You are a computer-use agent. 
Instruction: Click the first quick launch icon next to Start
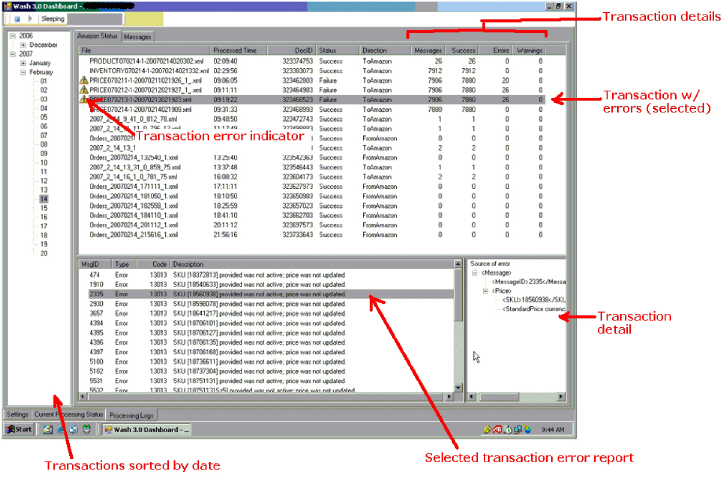tap(48, 429)
